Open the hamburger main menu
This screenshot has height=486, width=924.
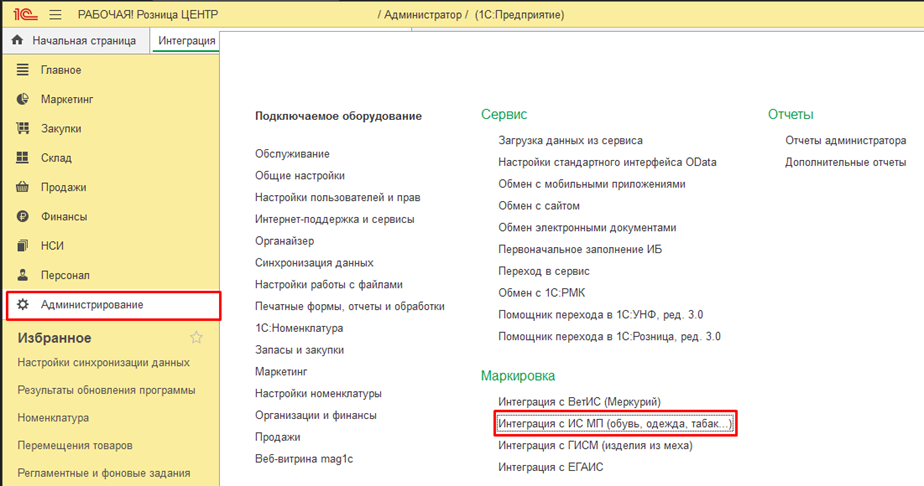tap(55, 15)
